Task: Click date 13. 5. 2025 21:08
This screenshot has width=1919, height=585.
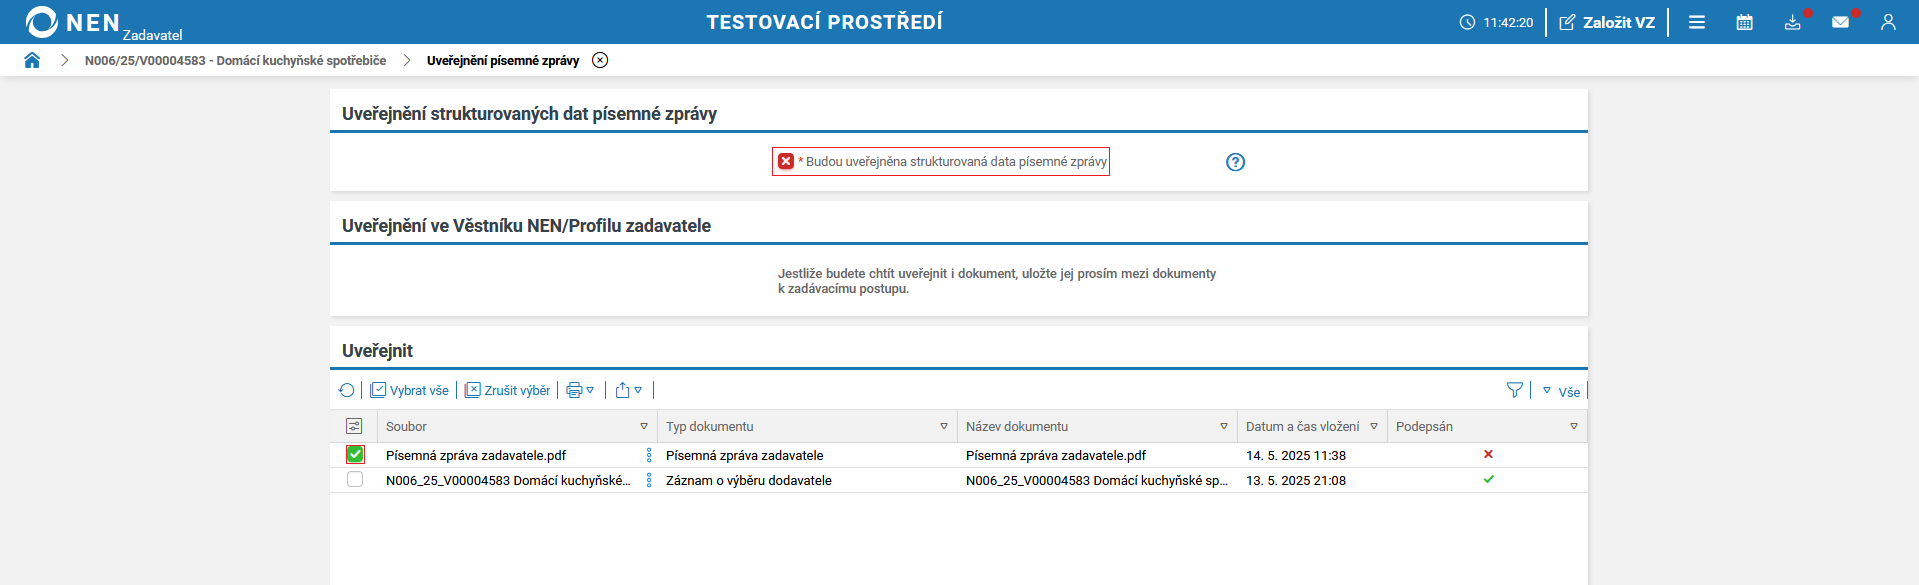Action: (1296, 480)
